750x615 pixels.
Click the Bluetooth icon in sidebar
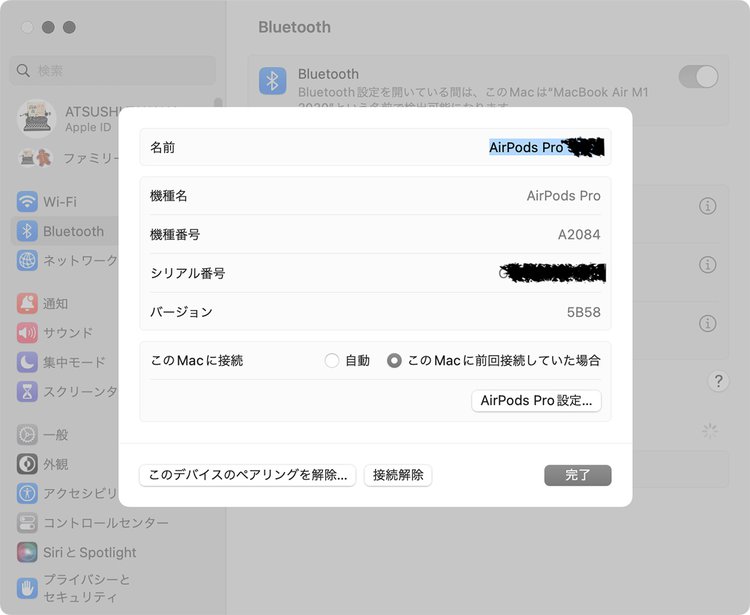[27, 231]
